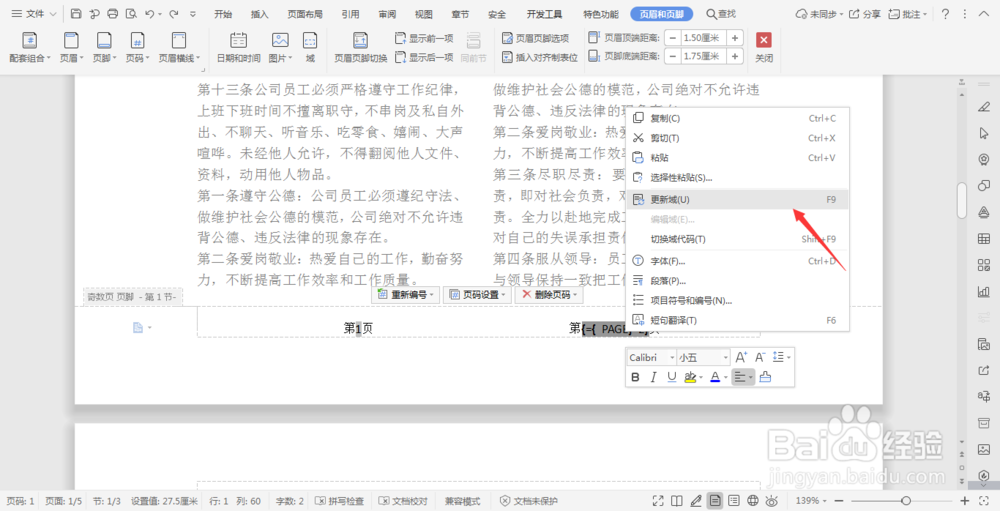Select 复制(C) in context menu
This screenshot has width=1000, height=511.
coord(738,118)
